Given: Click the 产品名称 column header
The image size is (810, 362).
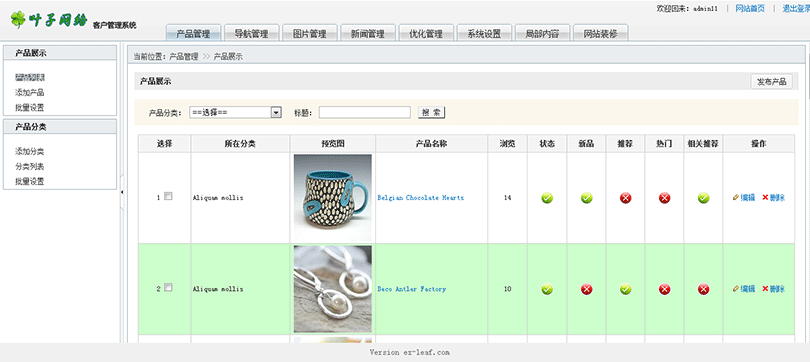Looking at the screenshot, I should coord(431,144).
